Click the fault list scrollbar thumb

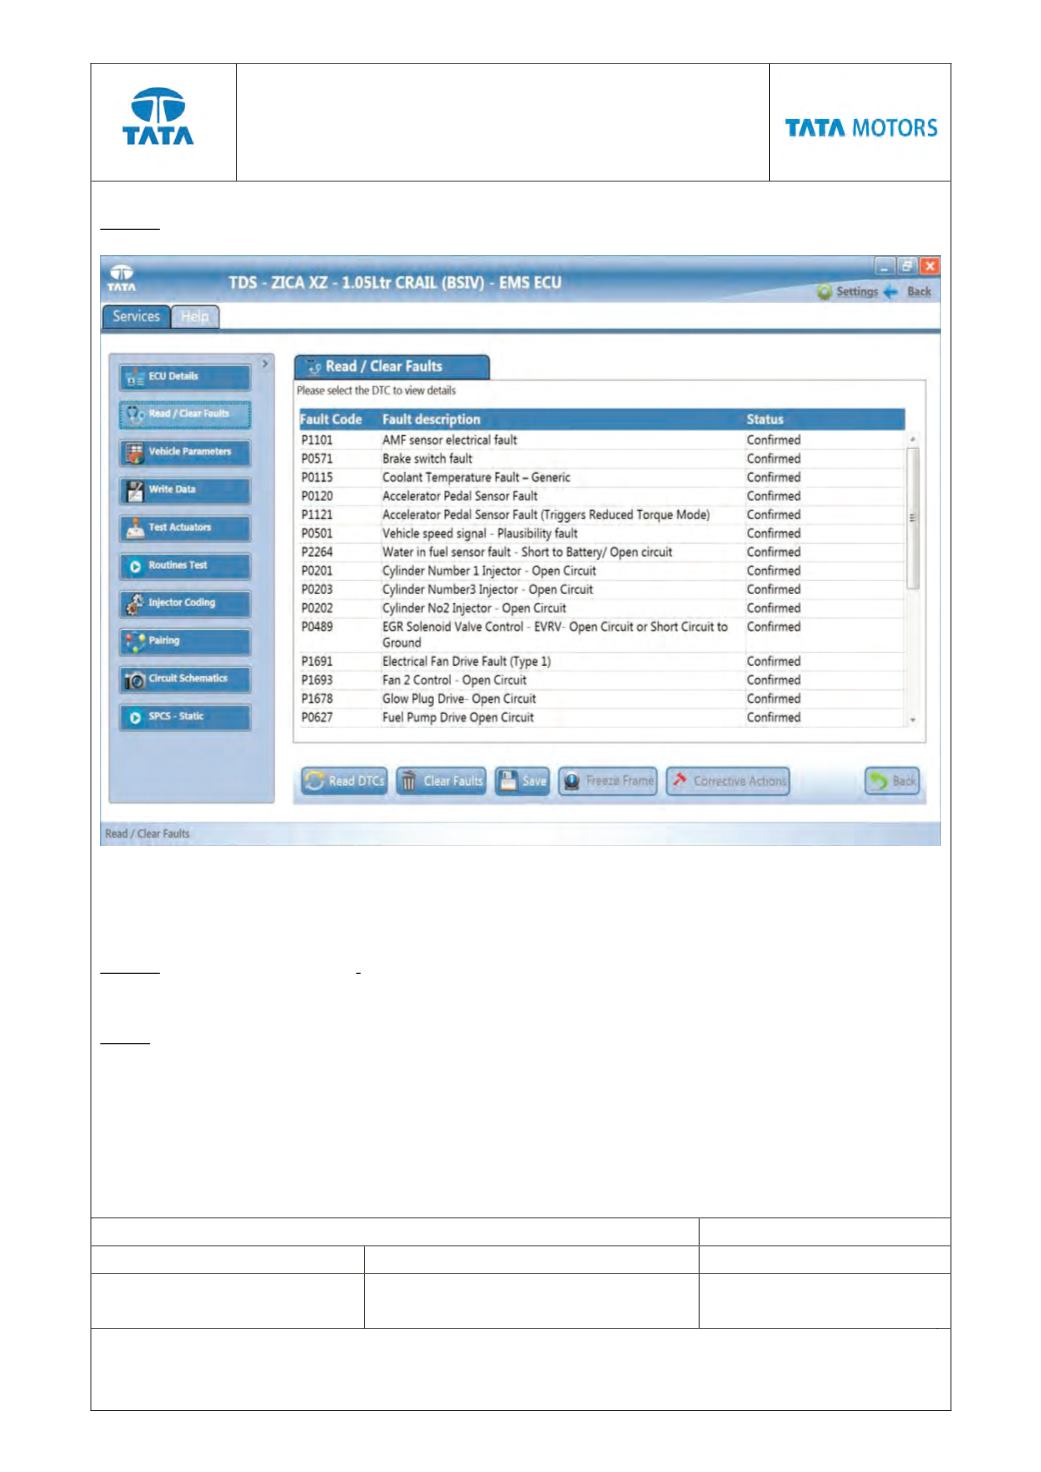(913, 517)
